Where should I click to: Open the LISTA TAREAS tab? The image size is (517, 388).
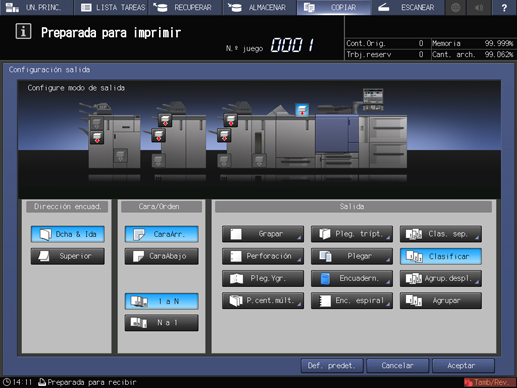(x=113, y=7)
